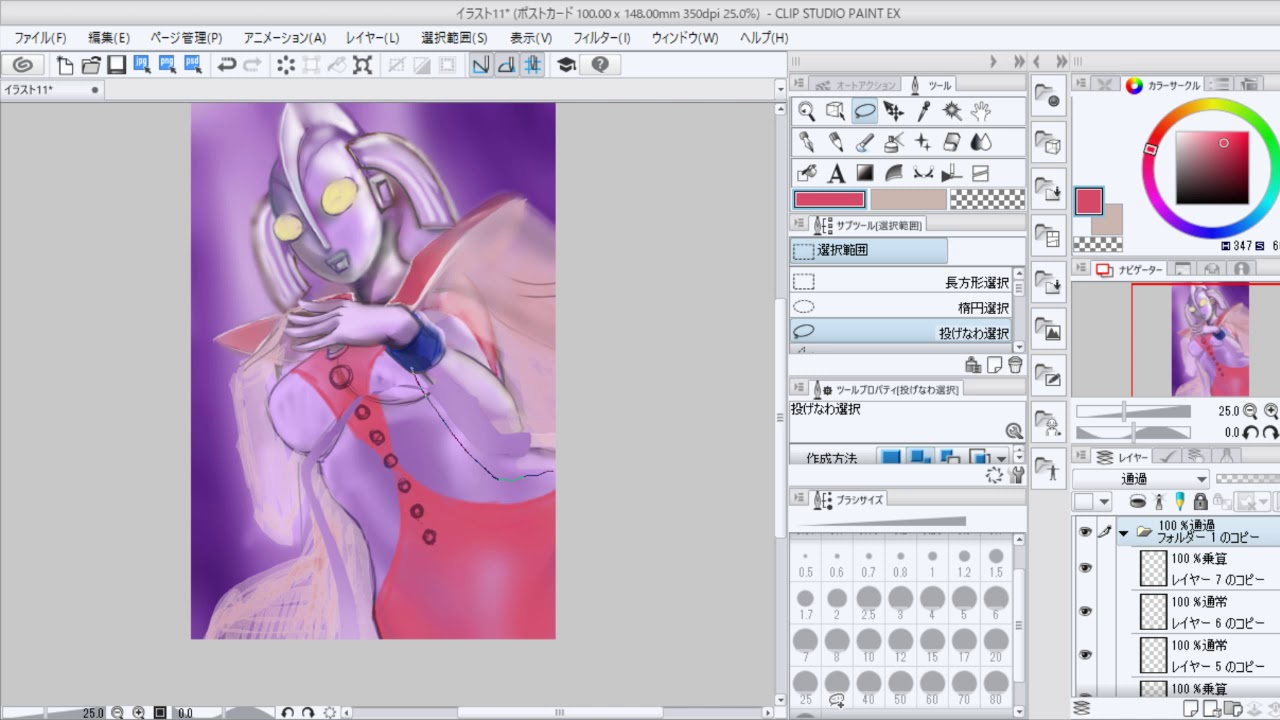Toggle visibility of フォルダー 1 のコピー folder
1280x720 pixels.
tap(1085, 533)
